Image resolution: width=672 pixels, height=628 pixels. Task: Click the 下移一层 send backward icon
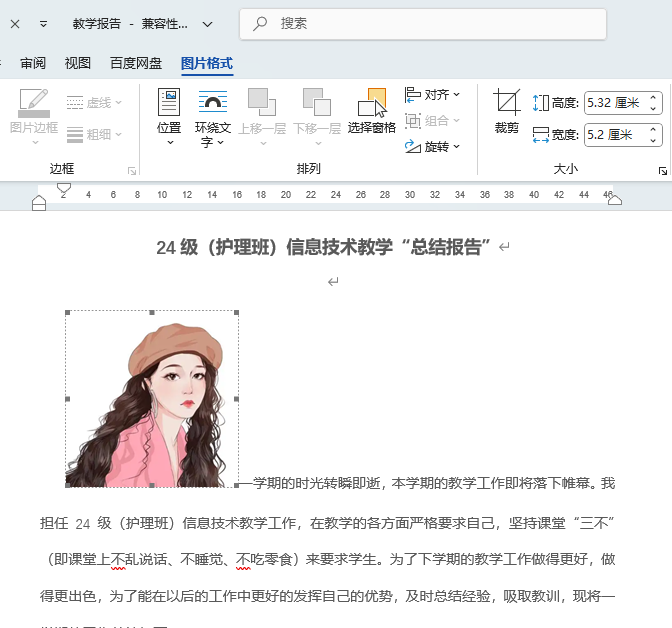[317, 102]
